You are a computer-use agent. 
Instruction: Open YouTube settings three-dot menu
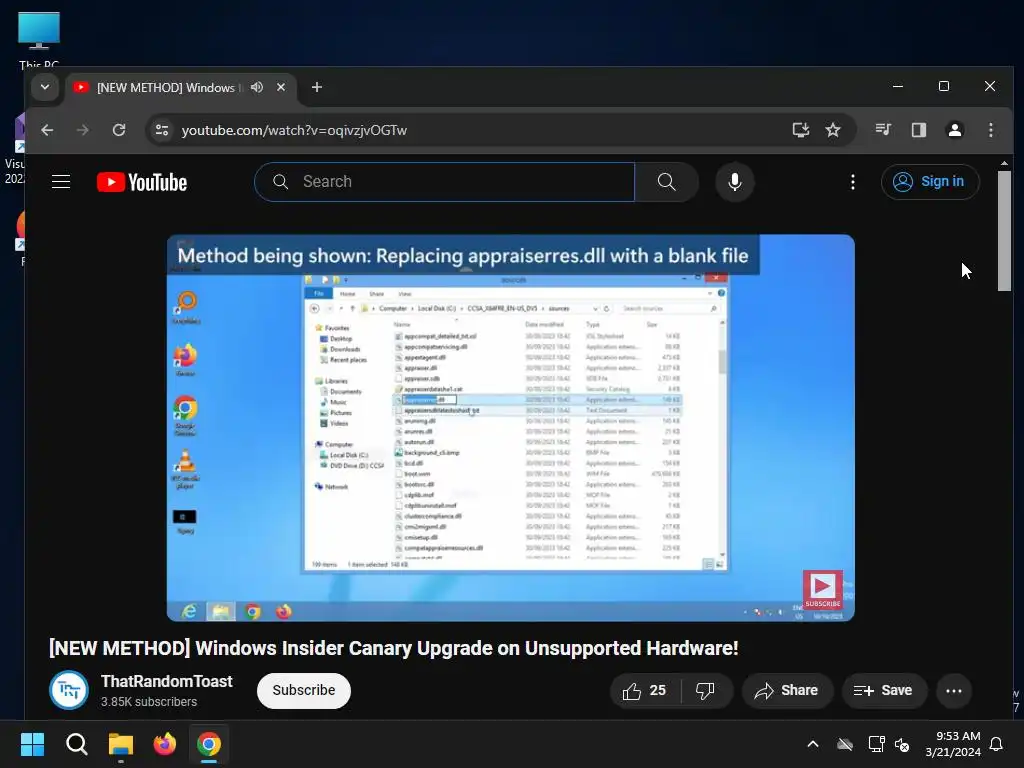click(x=852, y=182)
